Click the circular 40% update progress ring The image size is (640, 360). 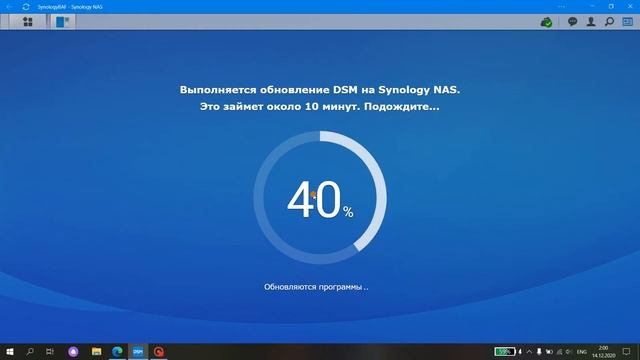pos(320,198)
